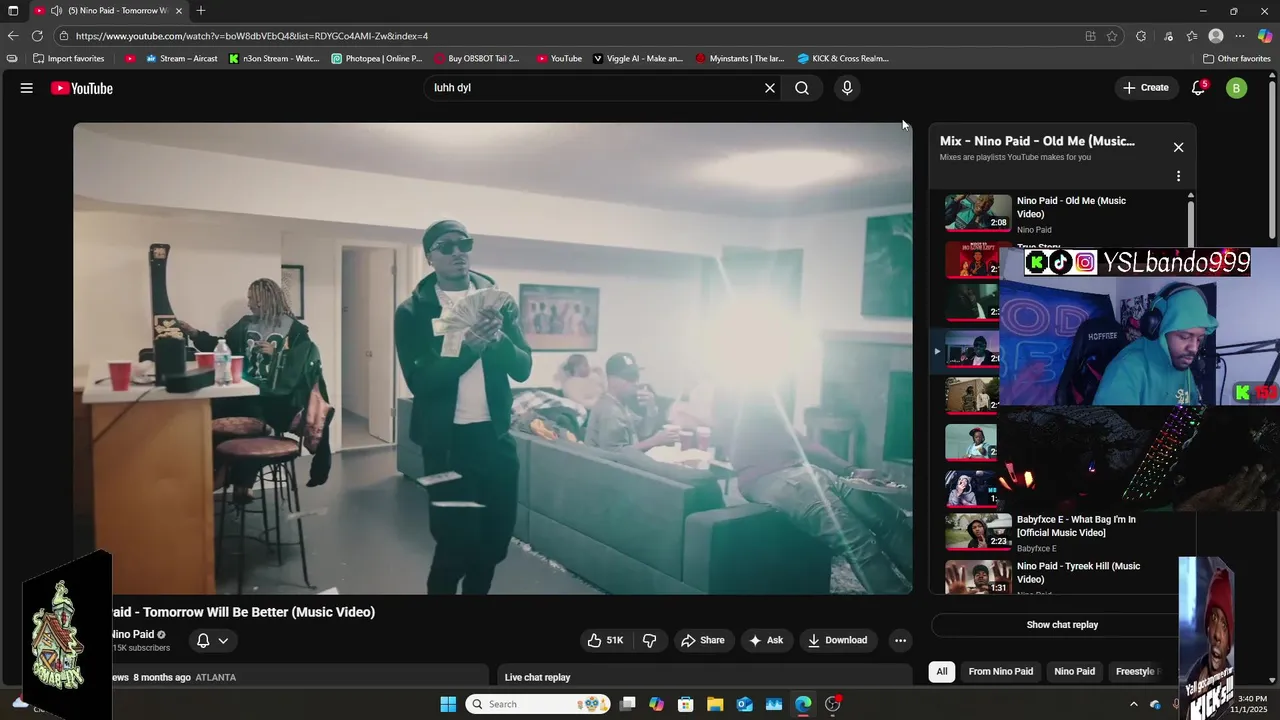
Task: Open the ATLANTA location link
Action: point(216,678)
